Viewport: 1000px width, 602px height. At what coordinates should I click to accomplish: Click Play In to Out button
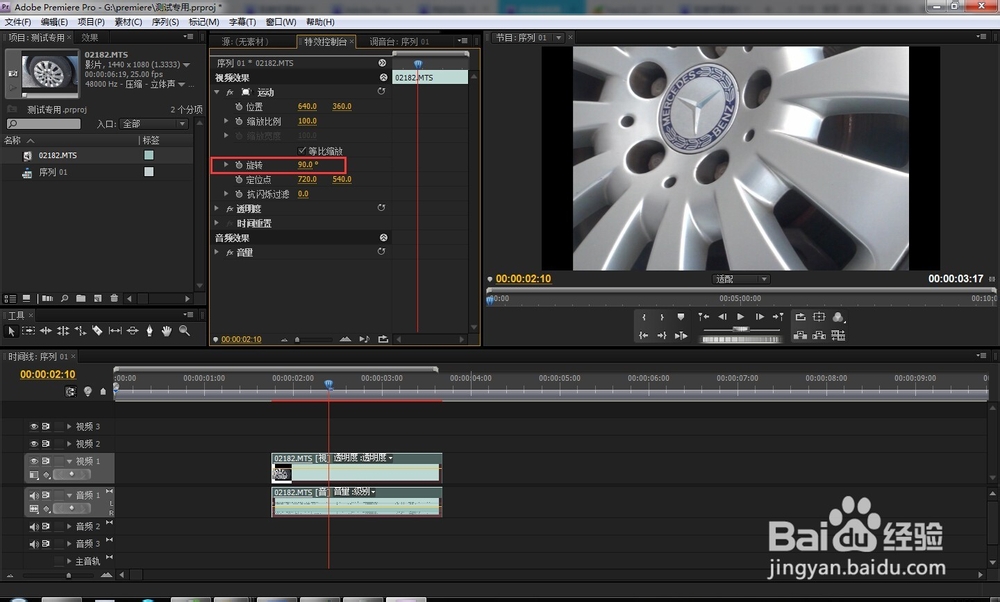(681, 335)
